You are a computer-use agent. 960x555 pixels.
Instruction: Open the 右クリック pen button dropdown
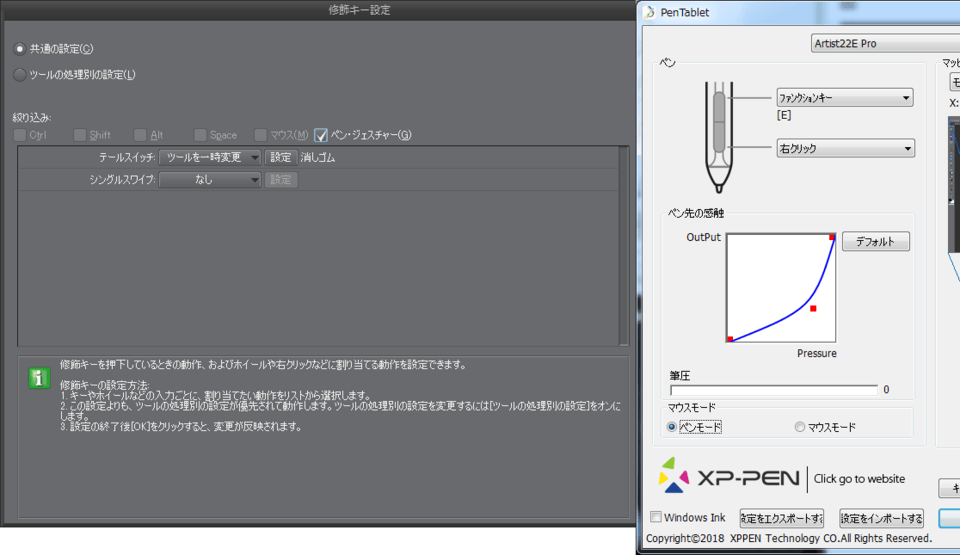[846, 148]
